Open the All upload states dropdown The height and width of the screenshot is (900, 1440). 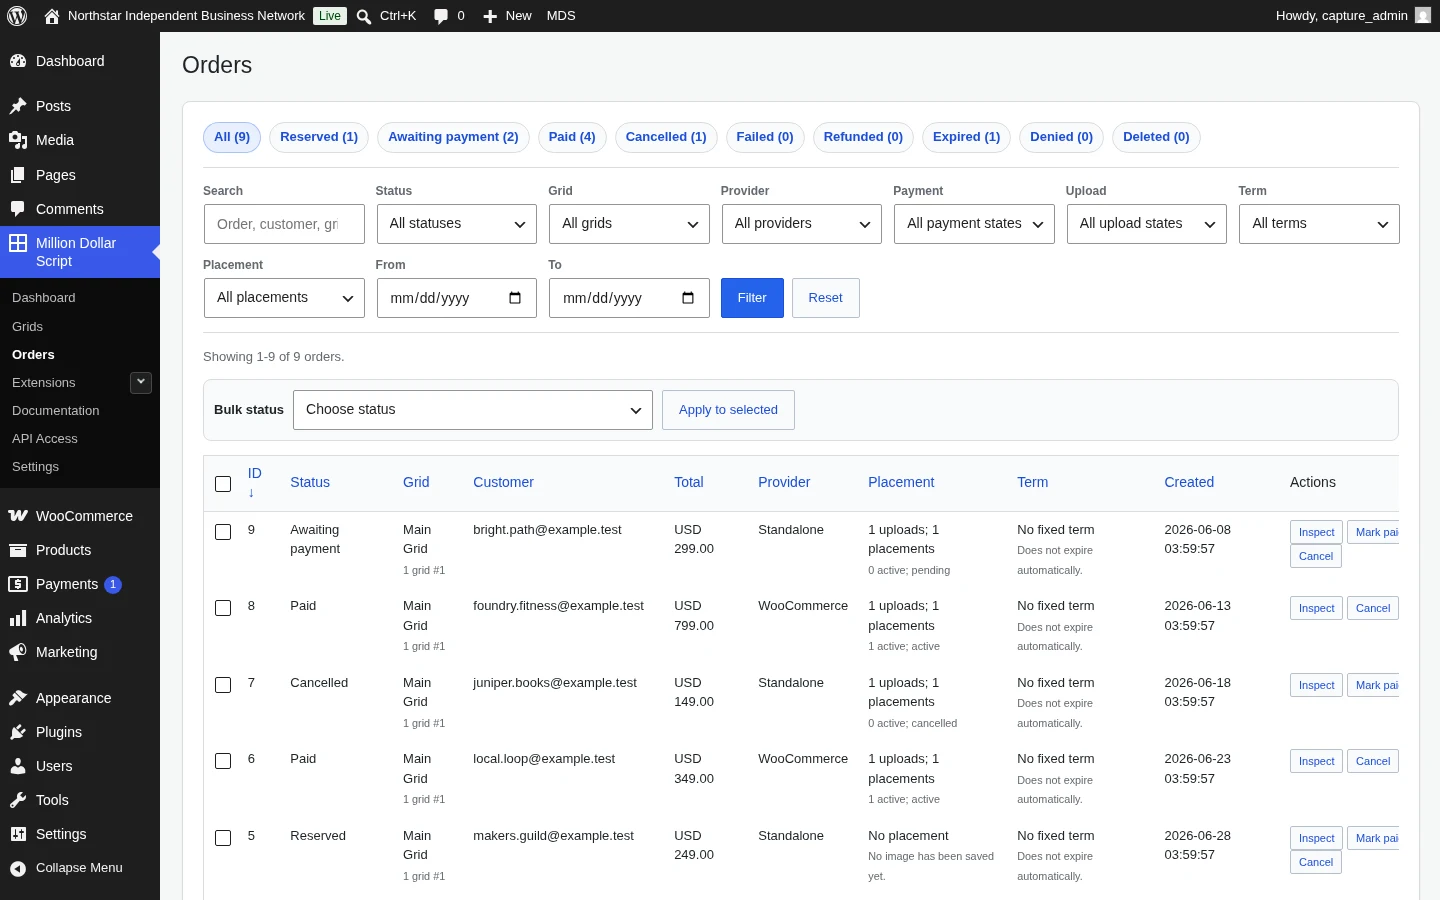[1147, 224]
